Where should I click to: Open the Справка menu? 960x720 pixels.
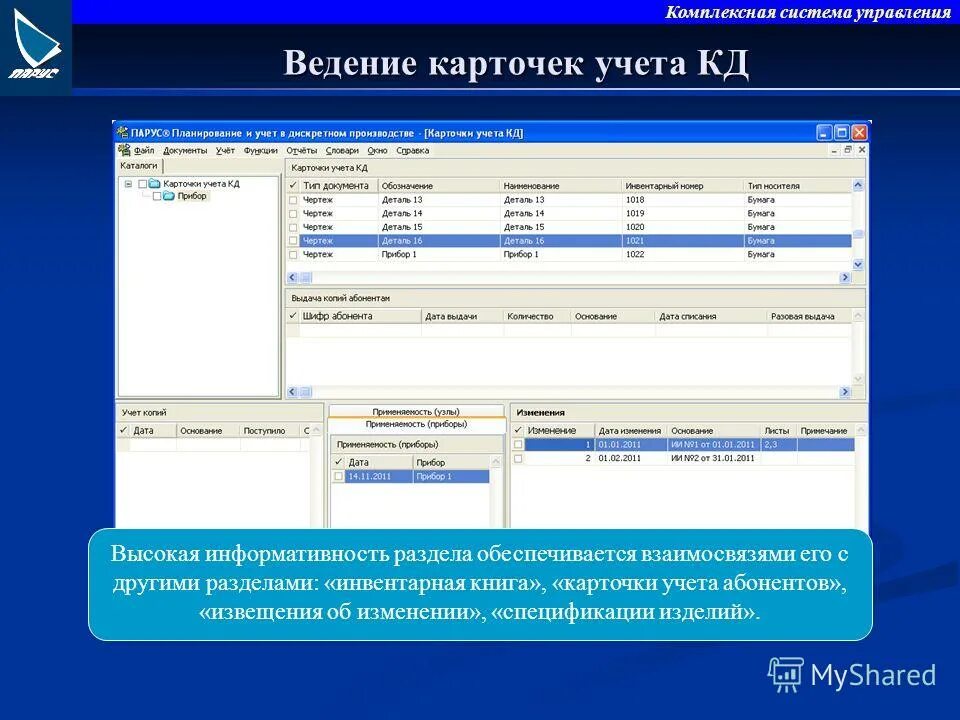tap(413, 151)
